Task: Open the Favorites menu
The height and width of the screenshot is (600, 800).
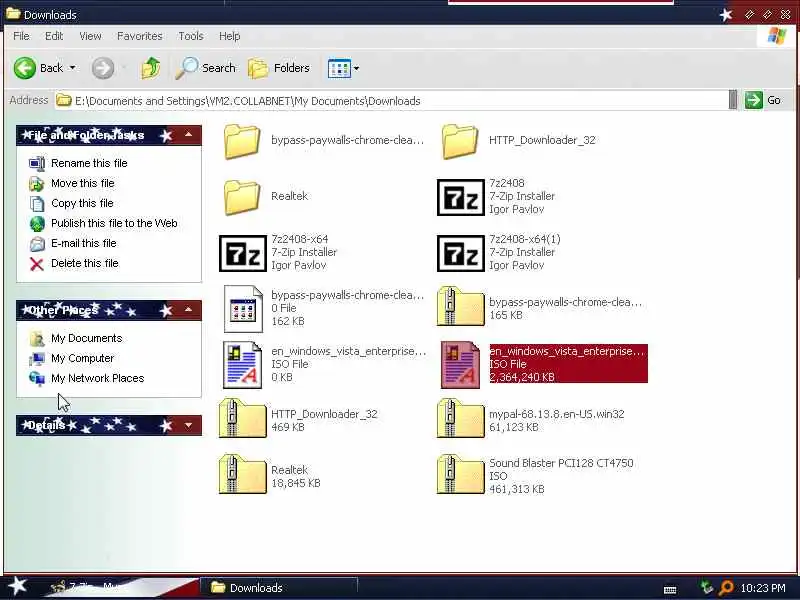Action: point(139,36)
